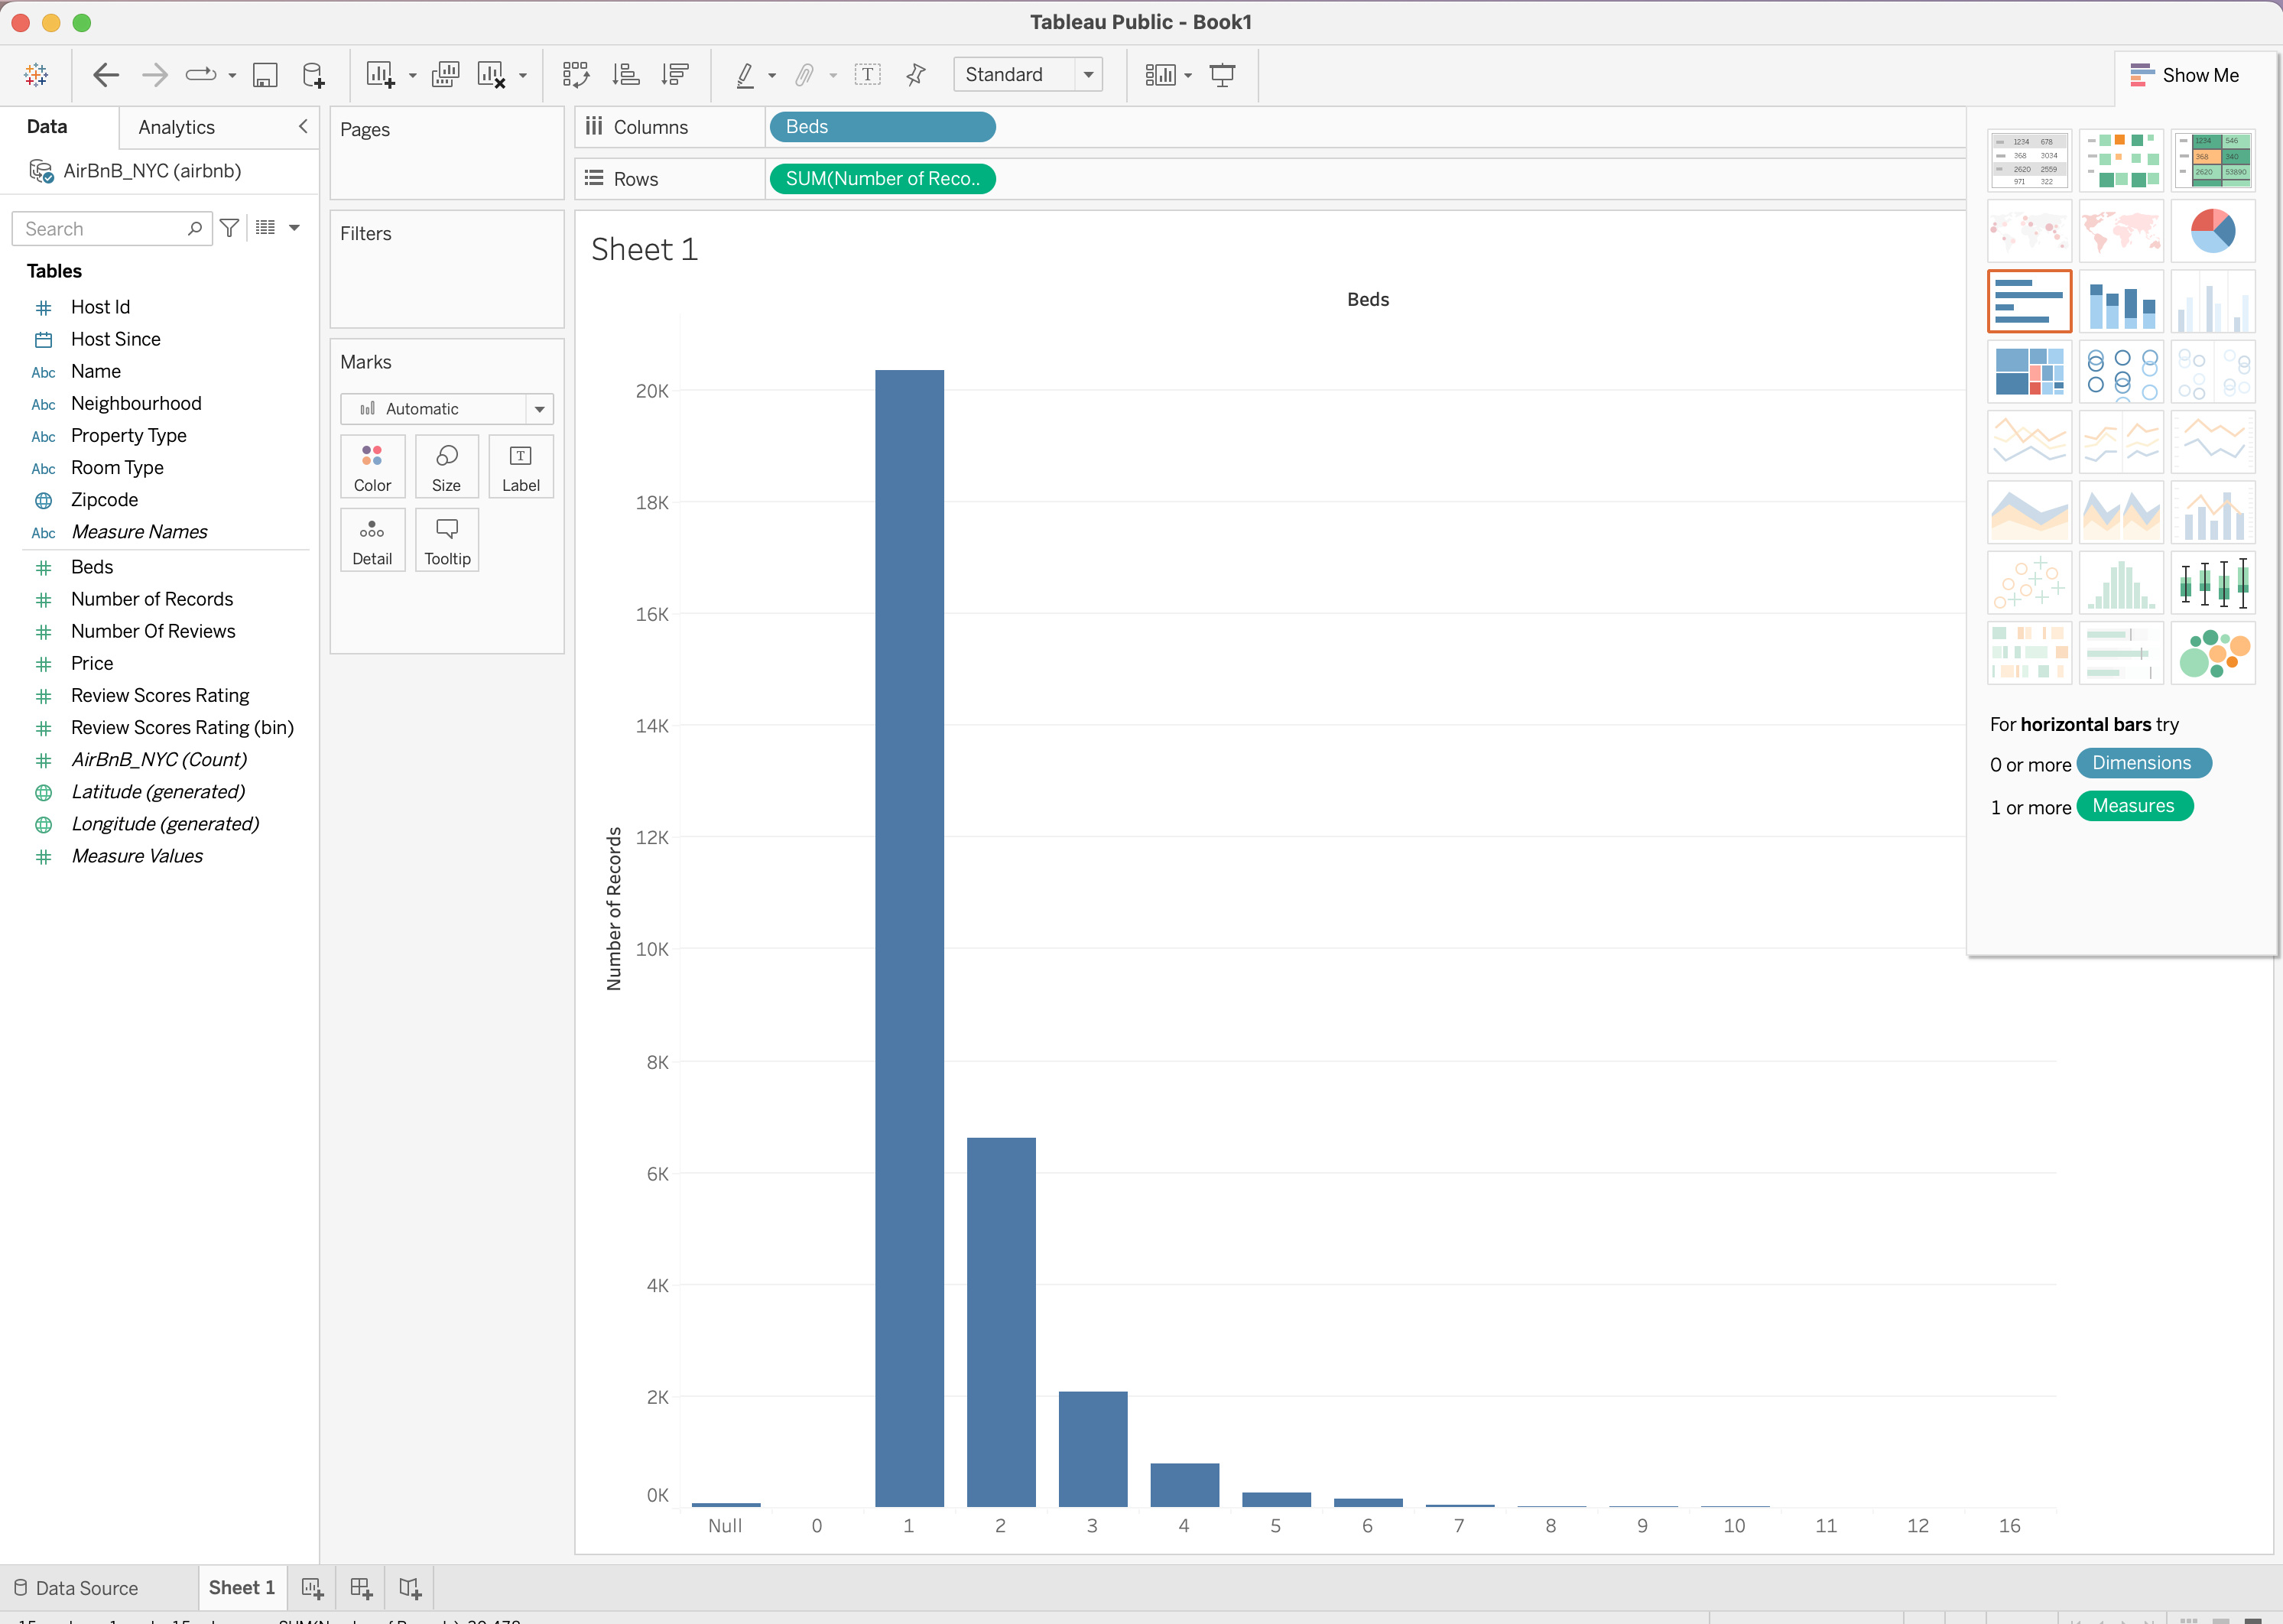Click the Tooltip button in Marks card
This screenshot has height=1624, width=2283.
(x=447, y=541)
